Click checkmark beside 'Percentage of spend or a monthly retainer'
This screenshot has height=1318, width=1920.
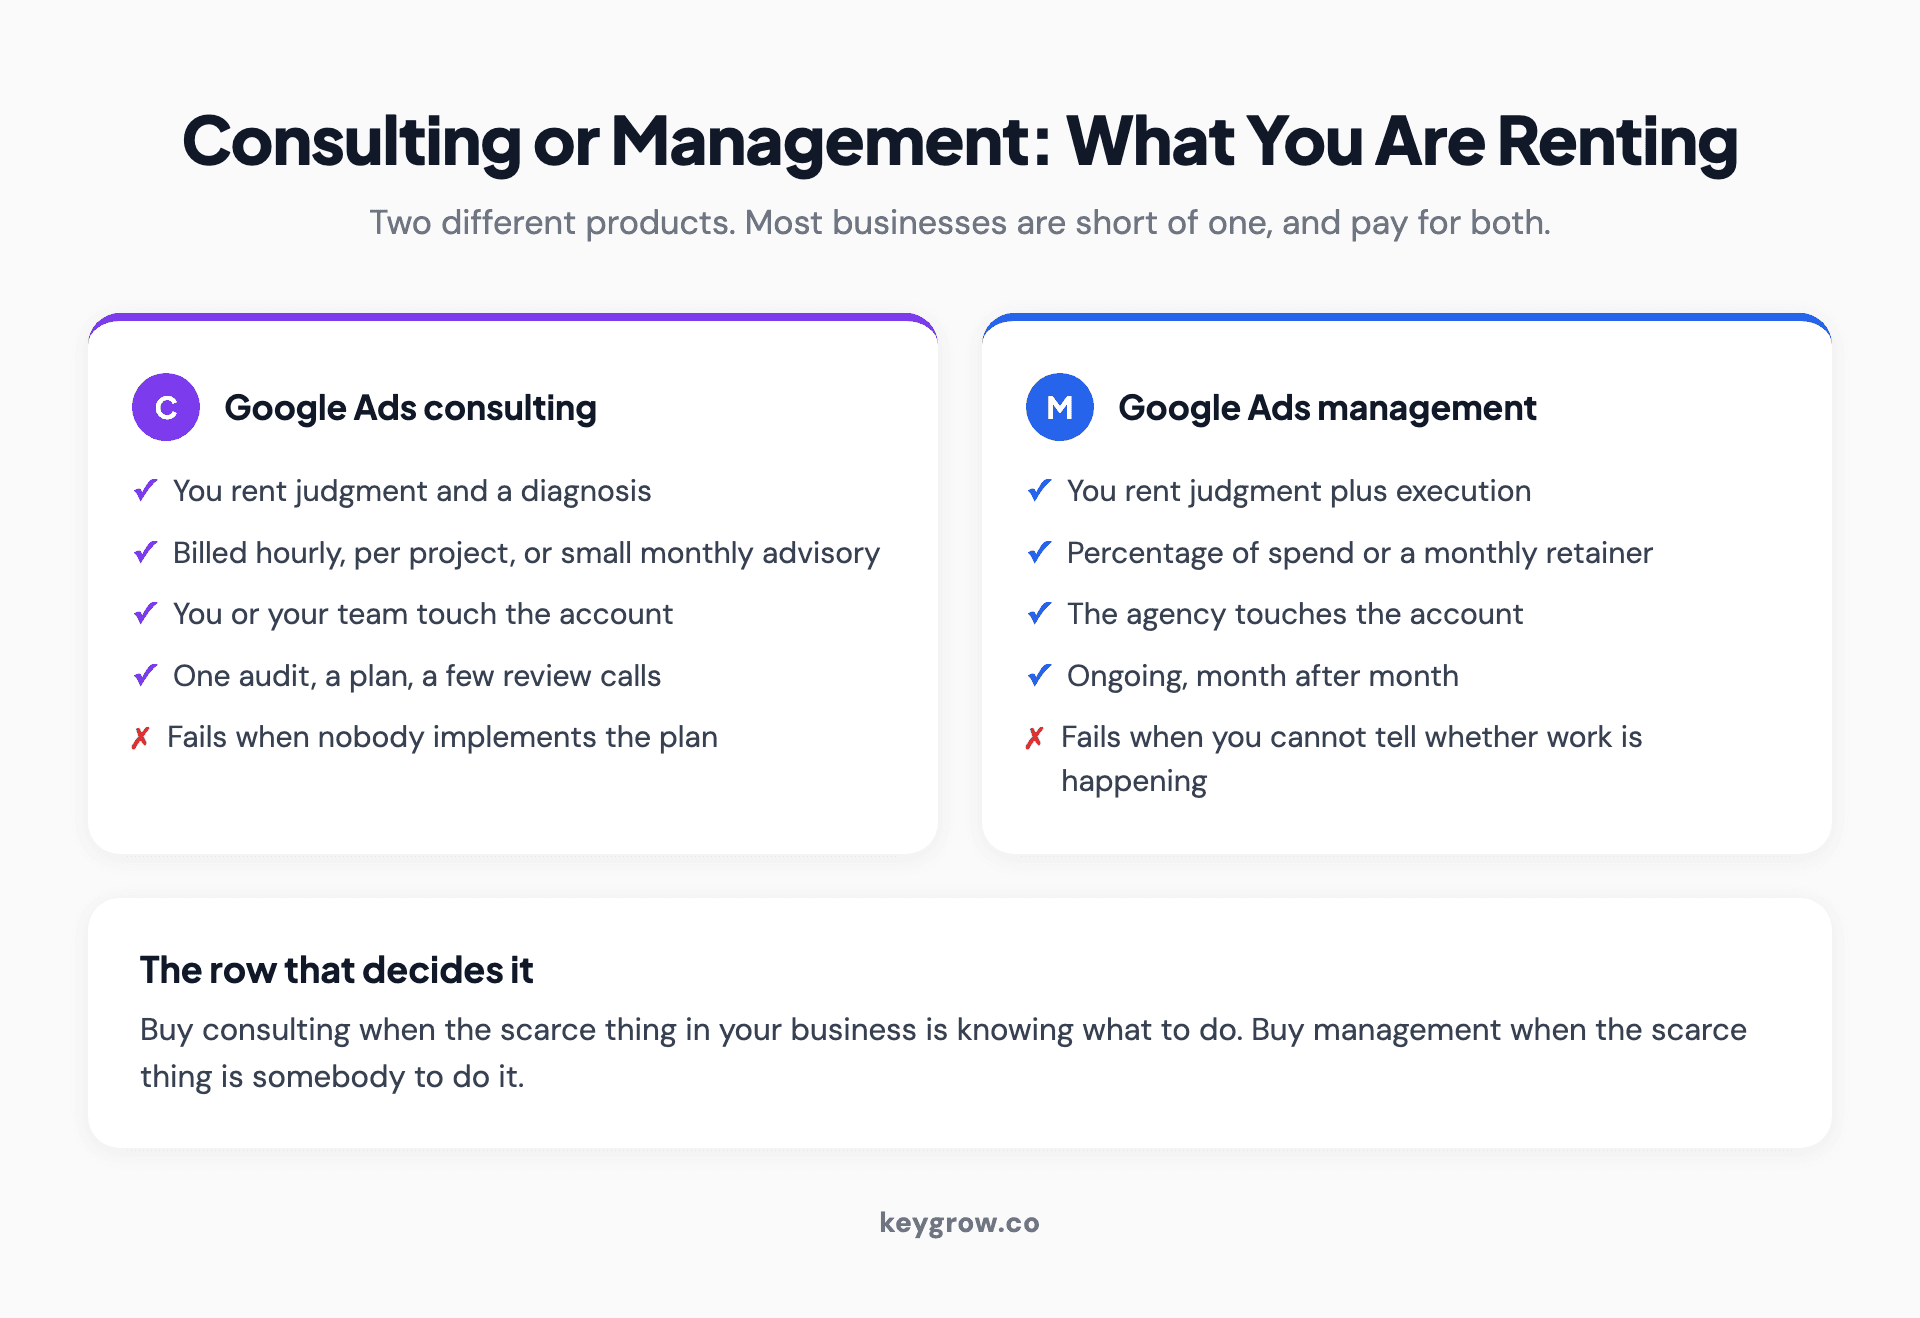click(x=1039, y=552)
